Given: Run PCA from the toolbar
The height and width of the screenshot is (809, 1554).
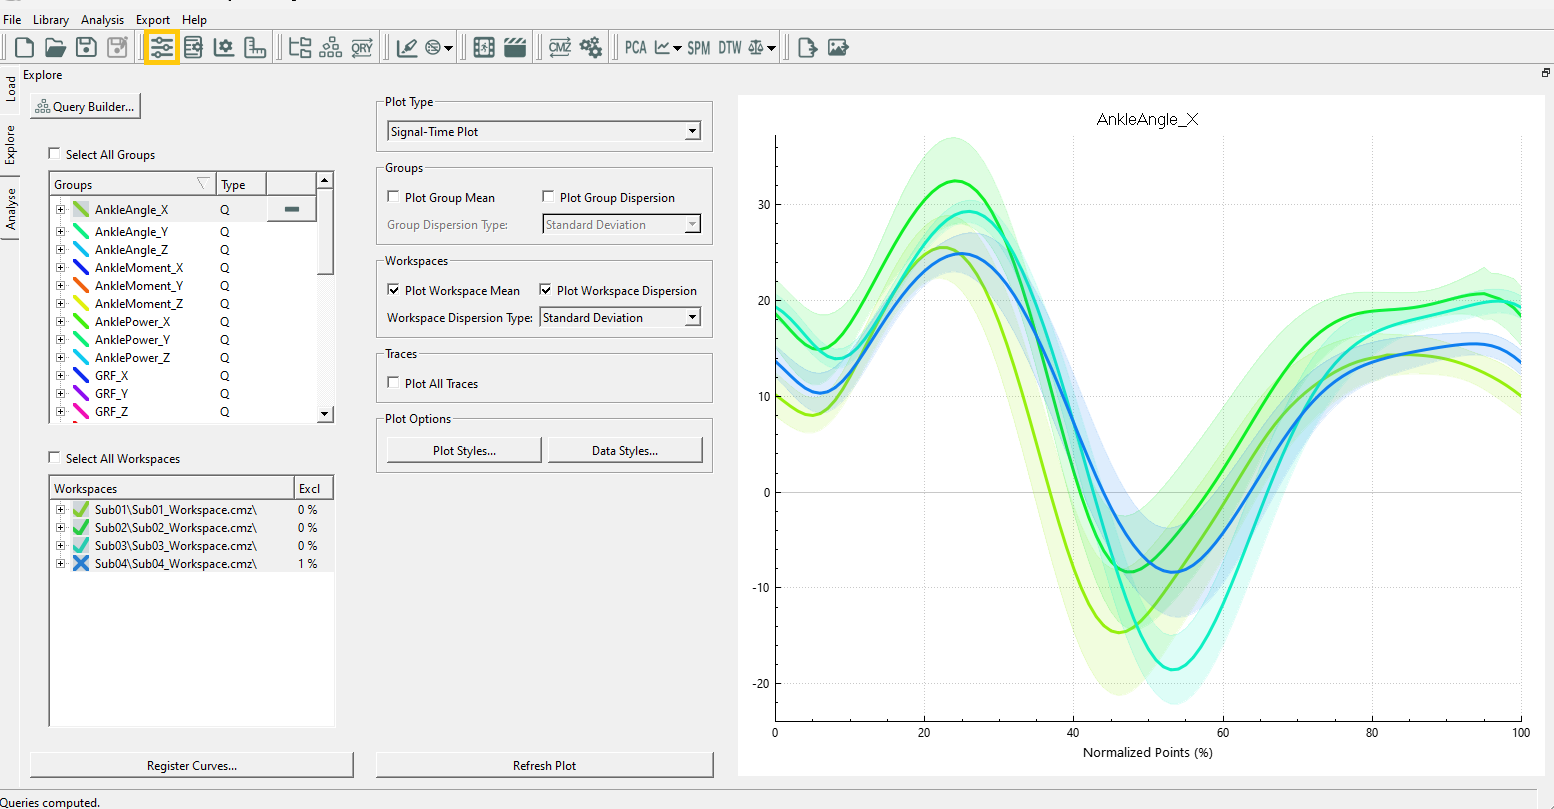Looking at the screenshot, I should coord(636,47).
